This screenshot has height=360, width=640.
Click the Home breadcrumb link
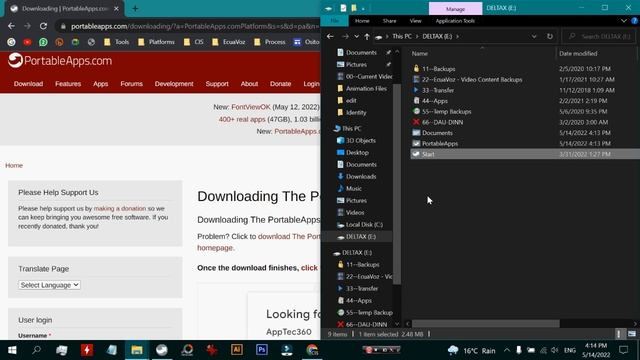coord(14,165)
